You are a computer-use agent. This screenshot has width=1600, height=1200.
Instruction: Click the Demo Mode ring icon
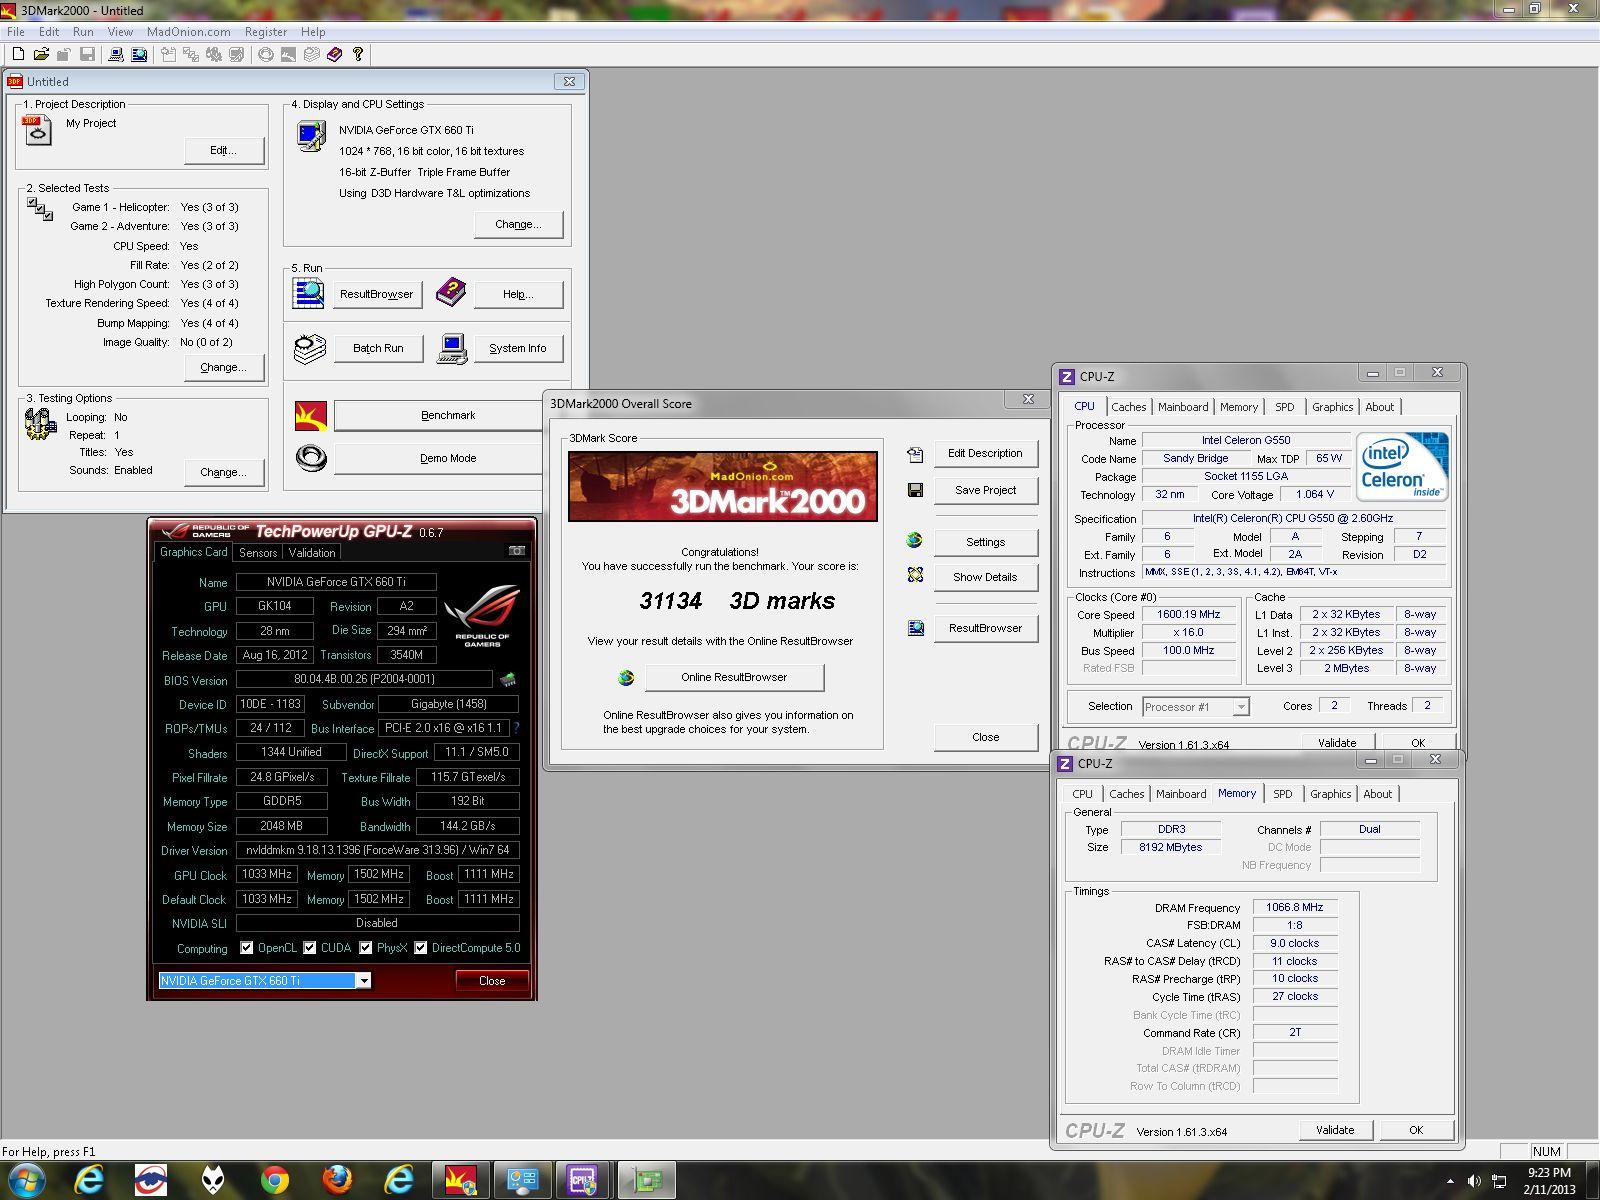[x=311, y=458]
